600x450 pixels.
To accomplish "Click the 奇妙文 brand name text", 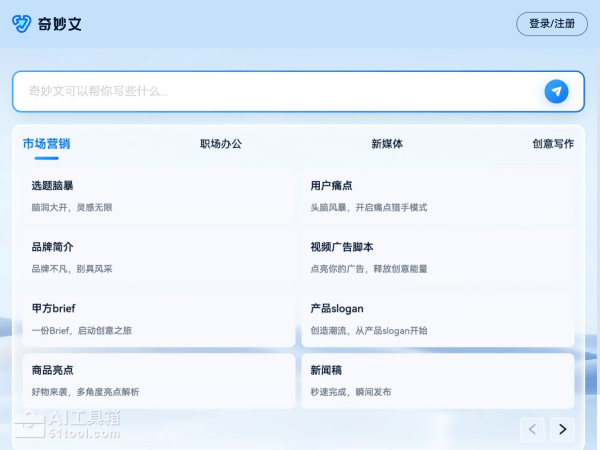I will pyautogui.click(x=60, y=24).
